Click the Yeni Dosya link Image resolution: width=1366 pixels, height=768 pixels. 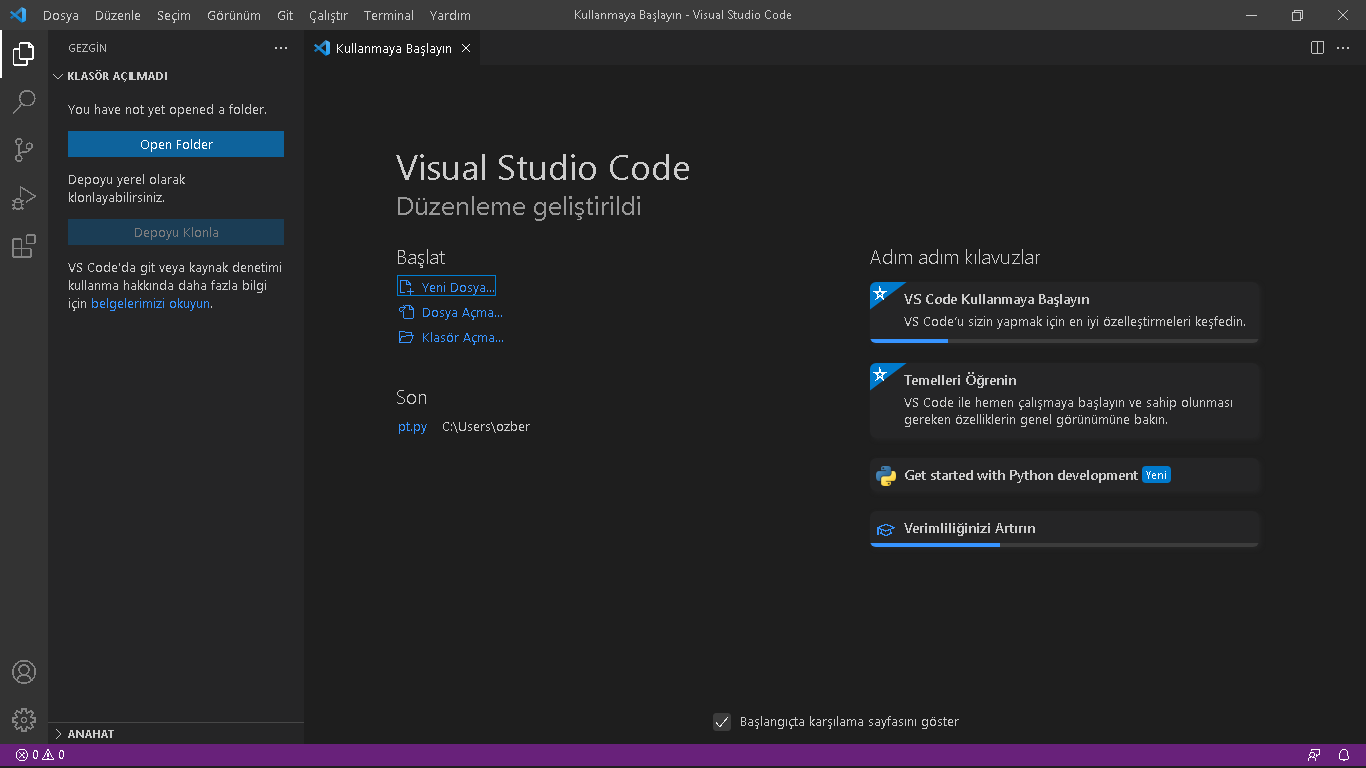(458, 288)
